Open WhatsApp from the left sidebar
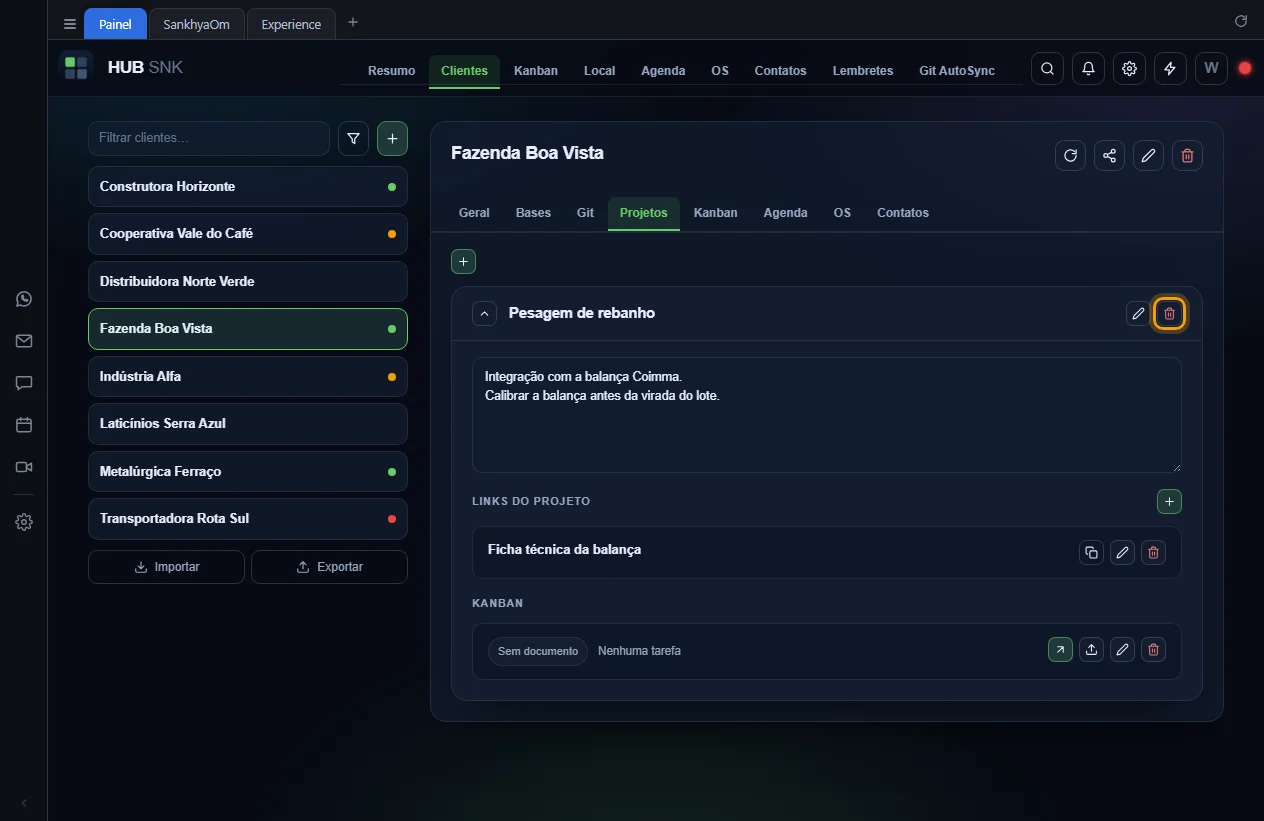 [24, 299]
